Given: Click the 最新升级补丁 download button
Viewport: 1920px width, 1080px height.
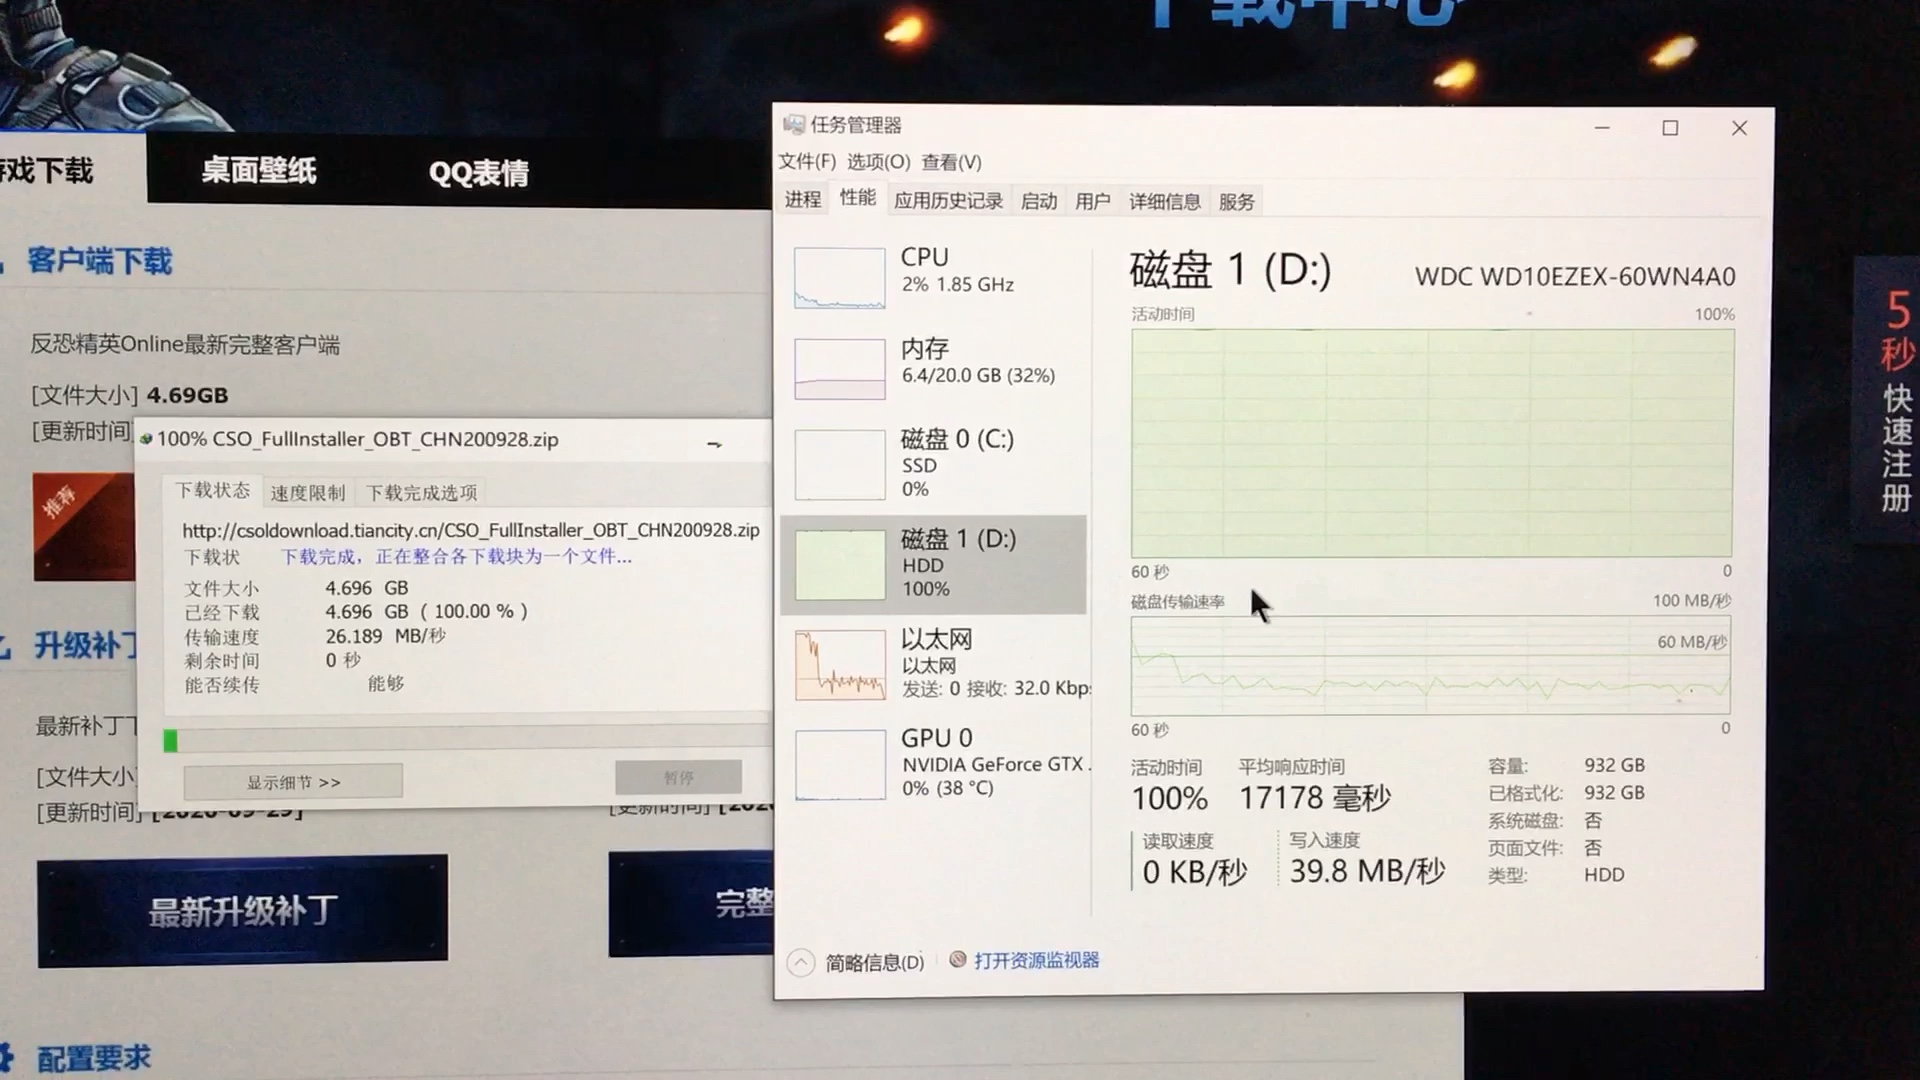Looking at the screenshot, I should 241,906.
